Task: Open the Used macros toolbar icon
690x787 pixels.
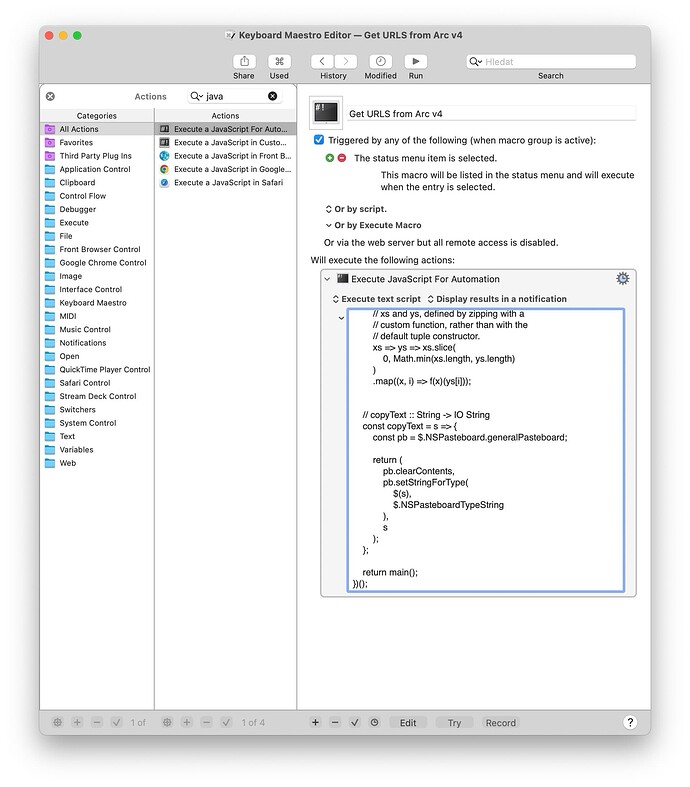Action: pyautogui.click(x=279, y=62)
